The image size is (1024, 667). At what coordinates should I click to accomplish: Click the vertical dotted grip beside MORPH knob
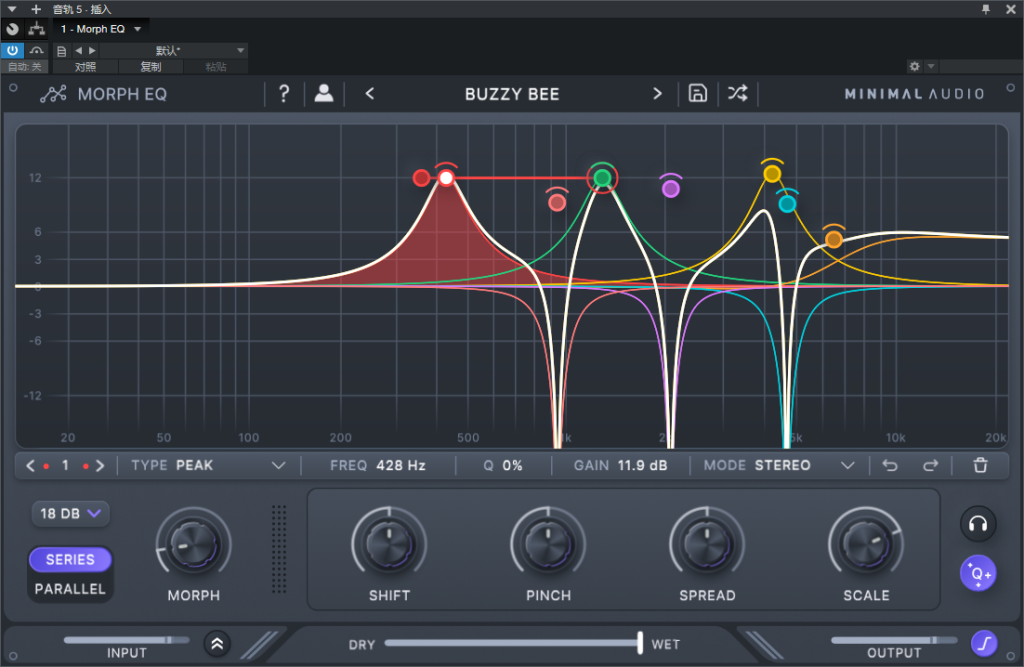(279, 549)
